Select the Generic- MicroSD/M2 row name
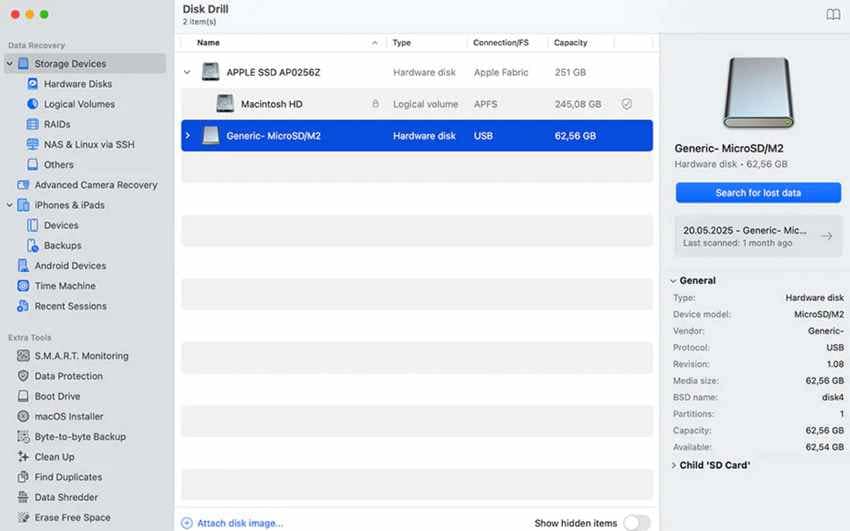850x531 pixels. [273, 135]
